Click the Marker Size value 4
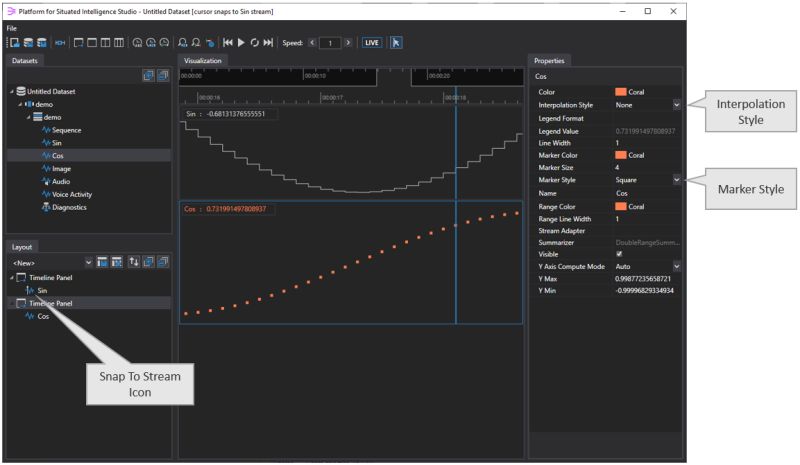Image resolution: width=800 pixels, height=465 pixels. pyautogui.click(x=617, y=168)
